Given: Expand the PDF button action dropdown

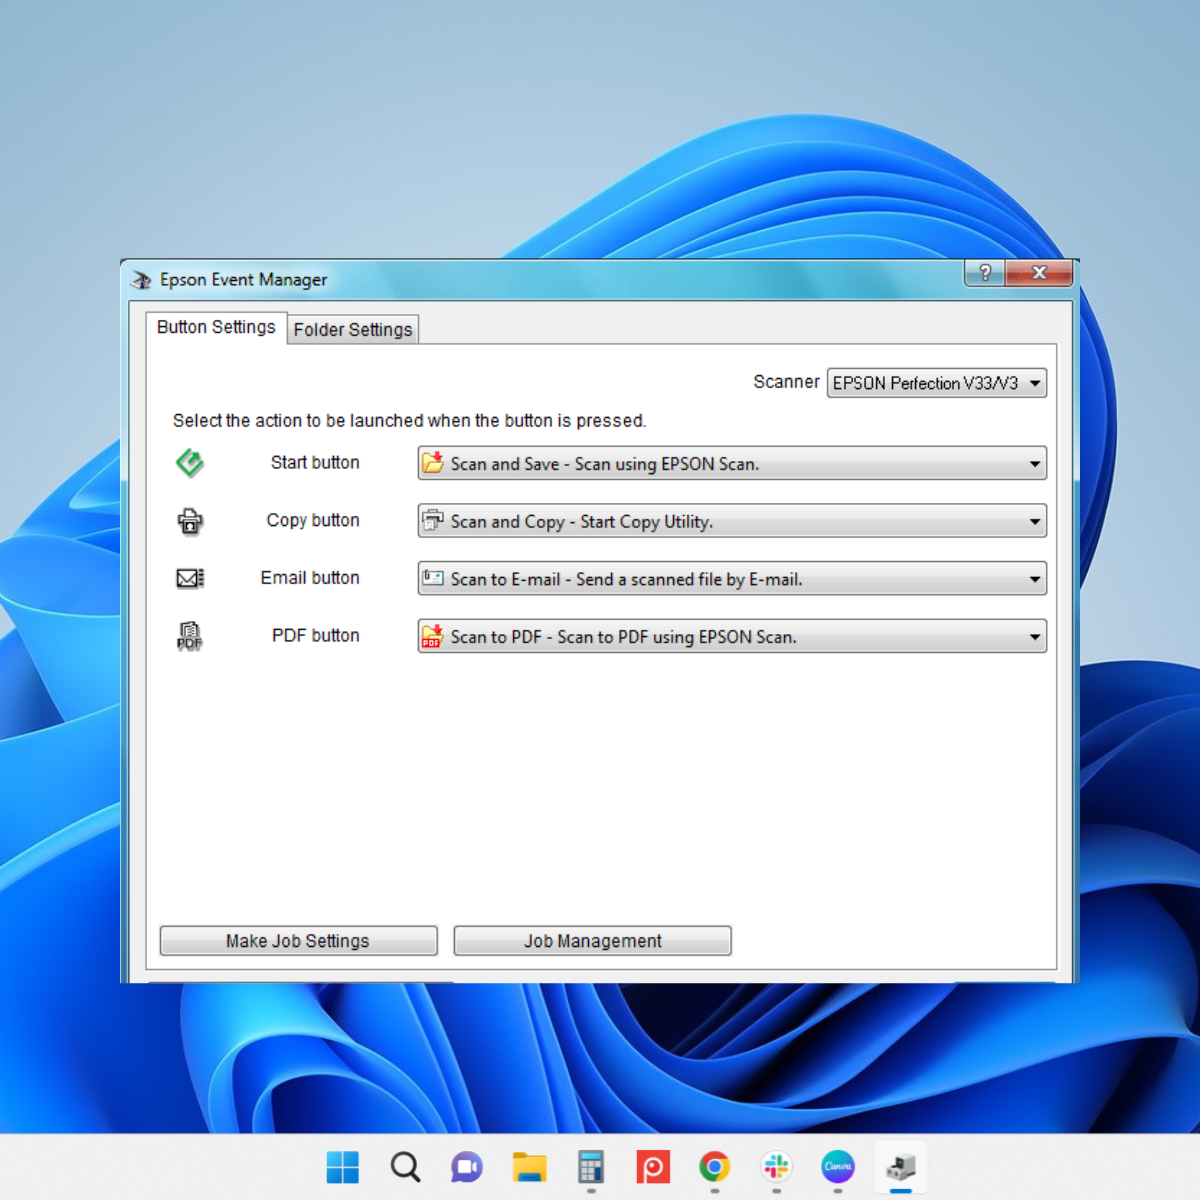Looking at the screenshot, I should coord(732,637).
